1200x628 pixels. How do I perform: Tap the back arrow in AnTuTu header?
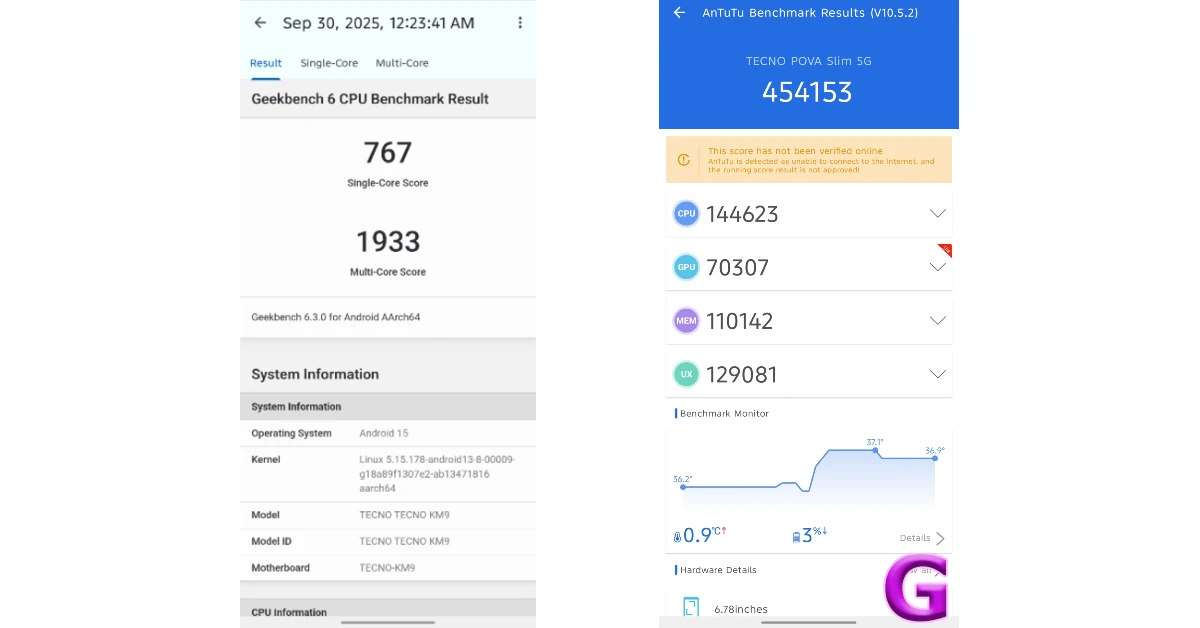(679, 13)
